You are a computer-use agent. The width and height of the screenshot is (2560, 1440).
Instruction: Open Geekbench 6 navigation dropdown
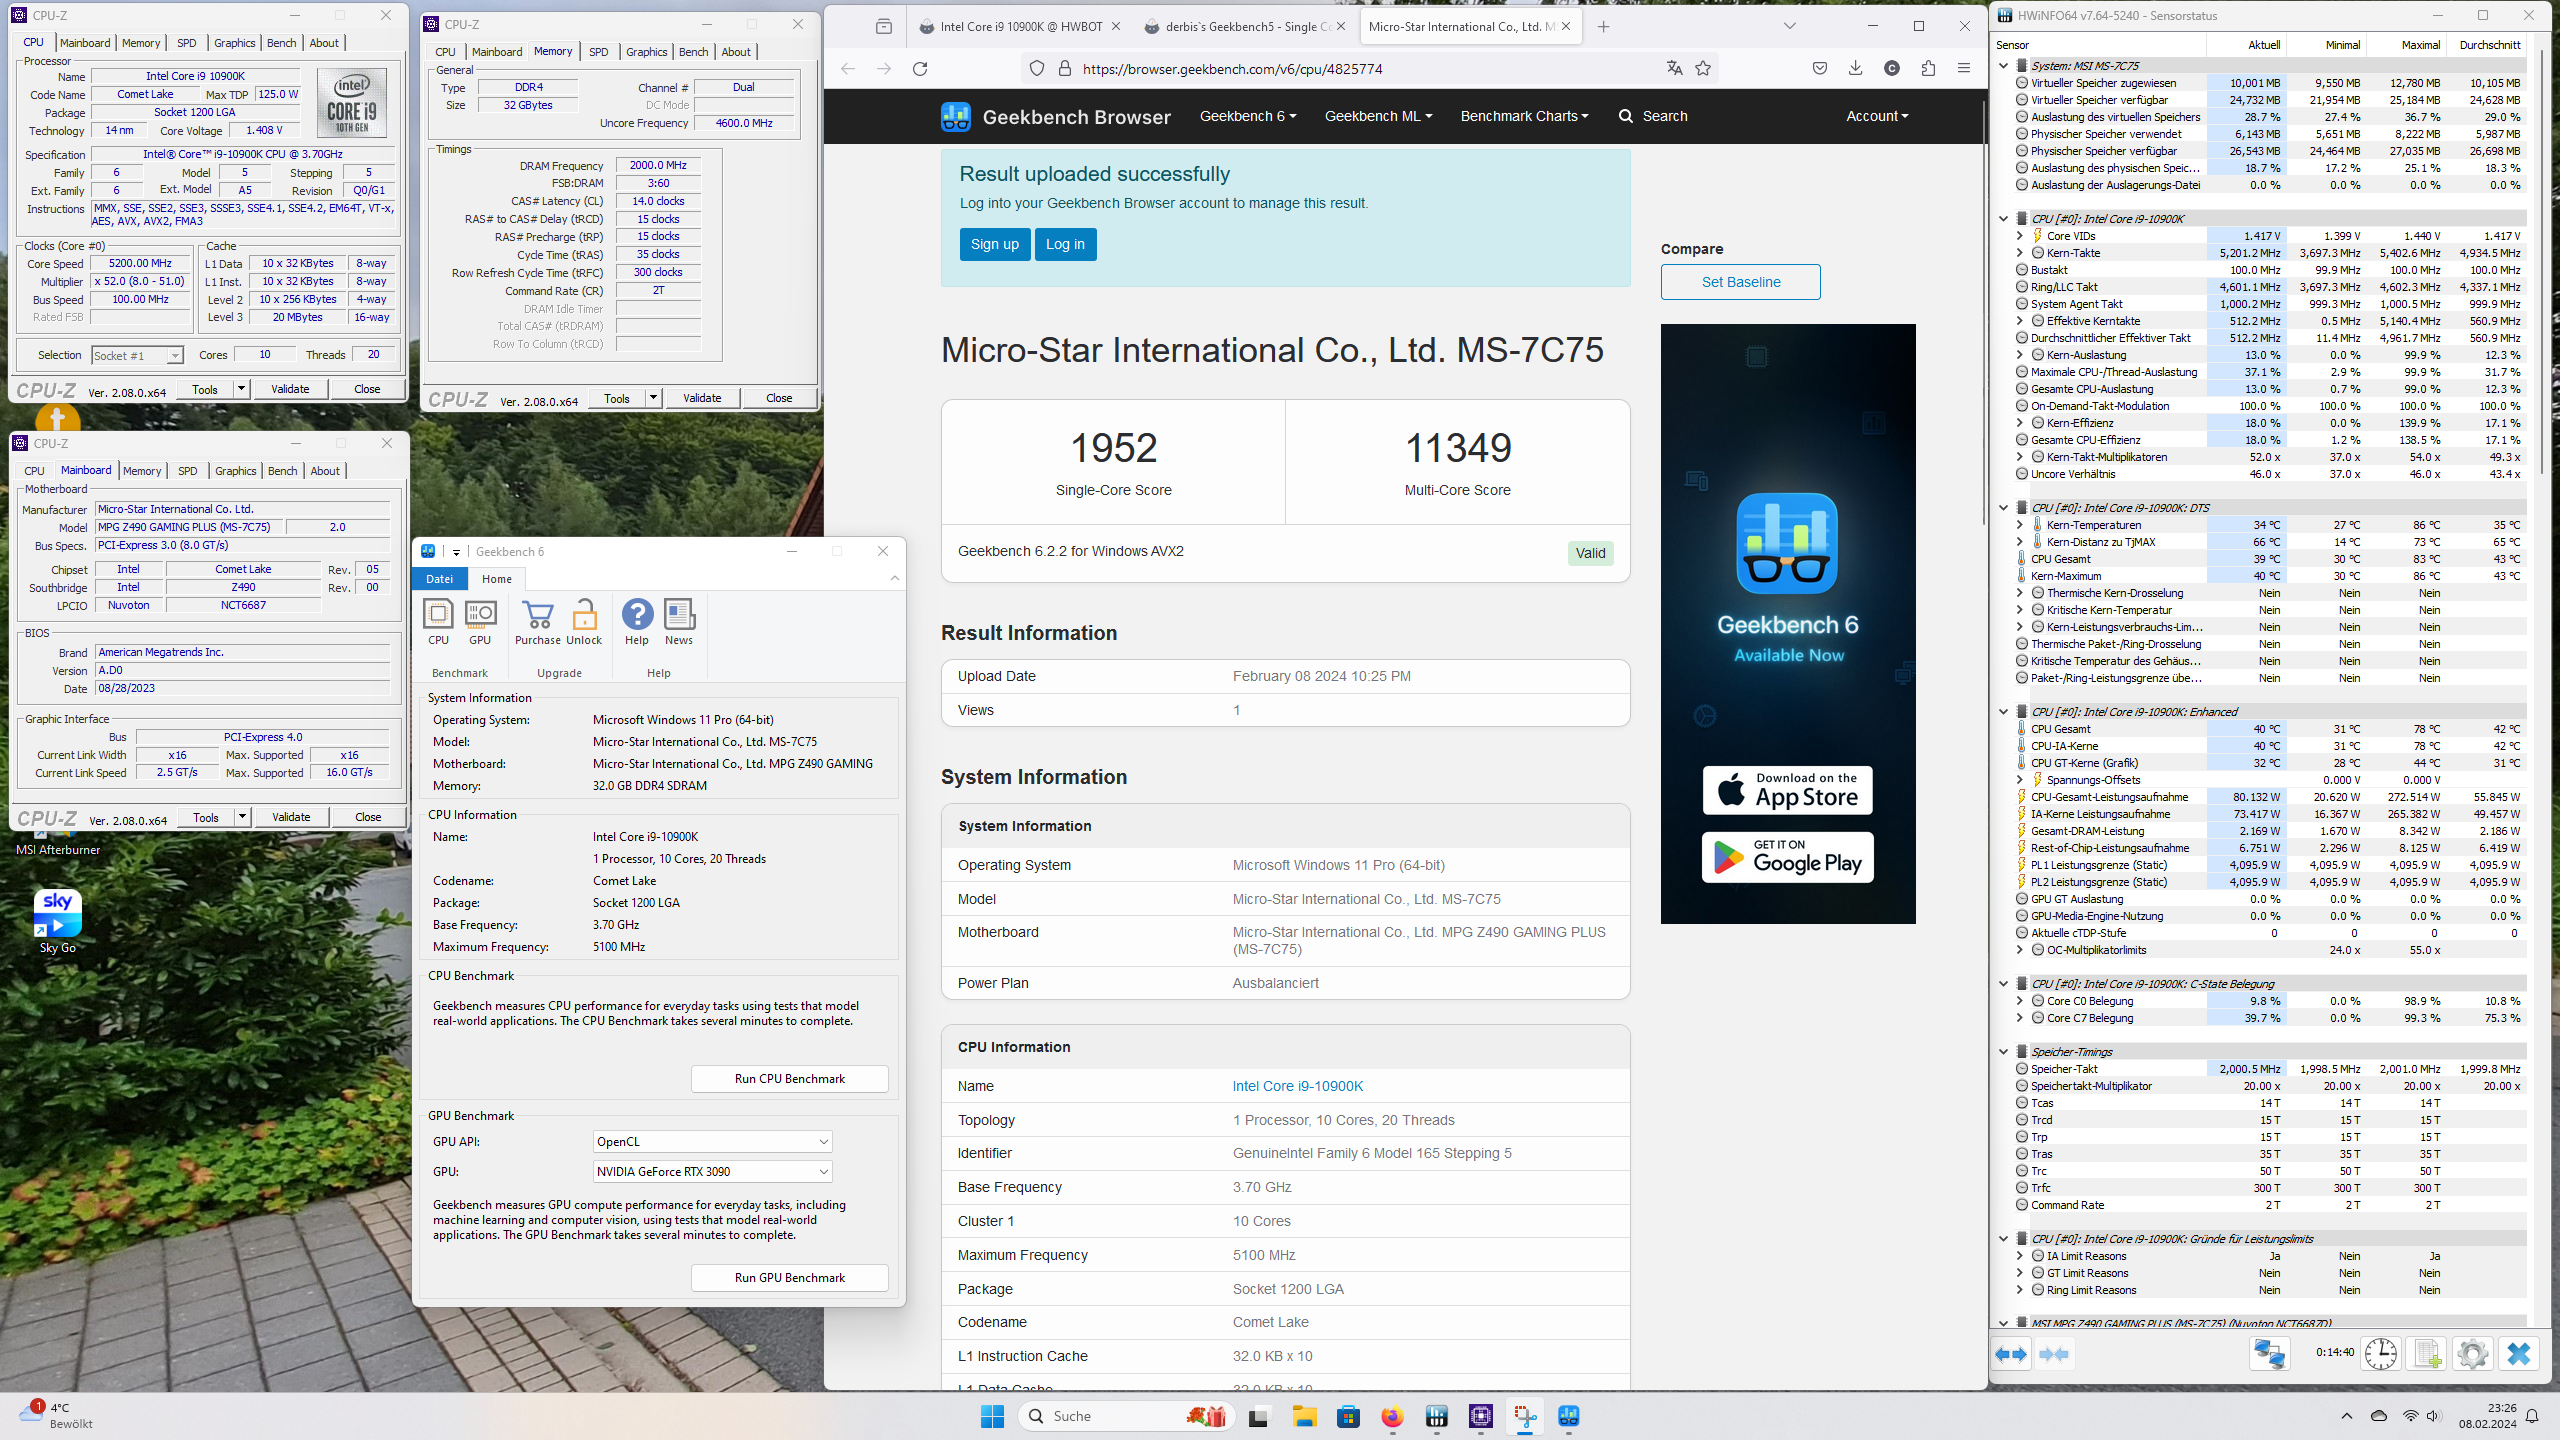coord(1248,116)
